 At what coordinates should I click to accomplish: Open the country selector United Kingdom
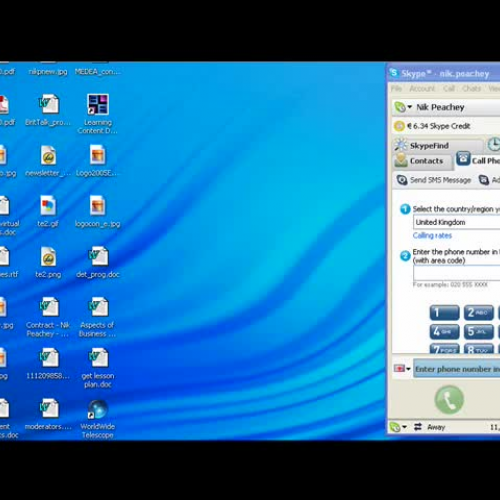coord(457,222)
